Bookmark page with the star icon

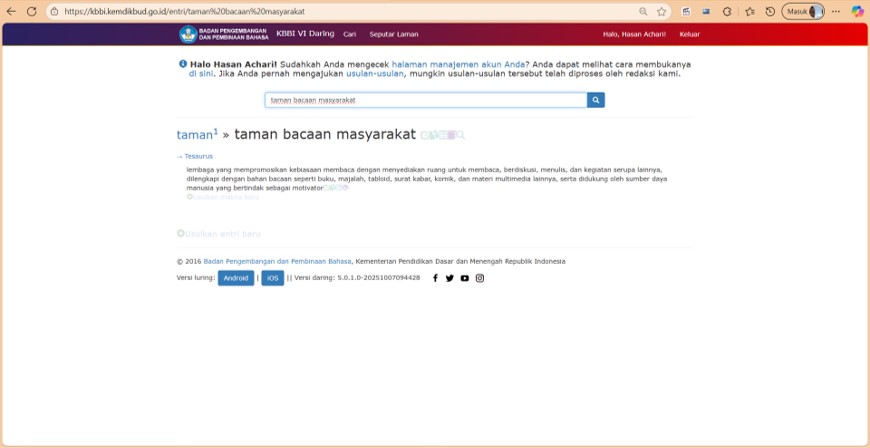click(x=662, y=11)
